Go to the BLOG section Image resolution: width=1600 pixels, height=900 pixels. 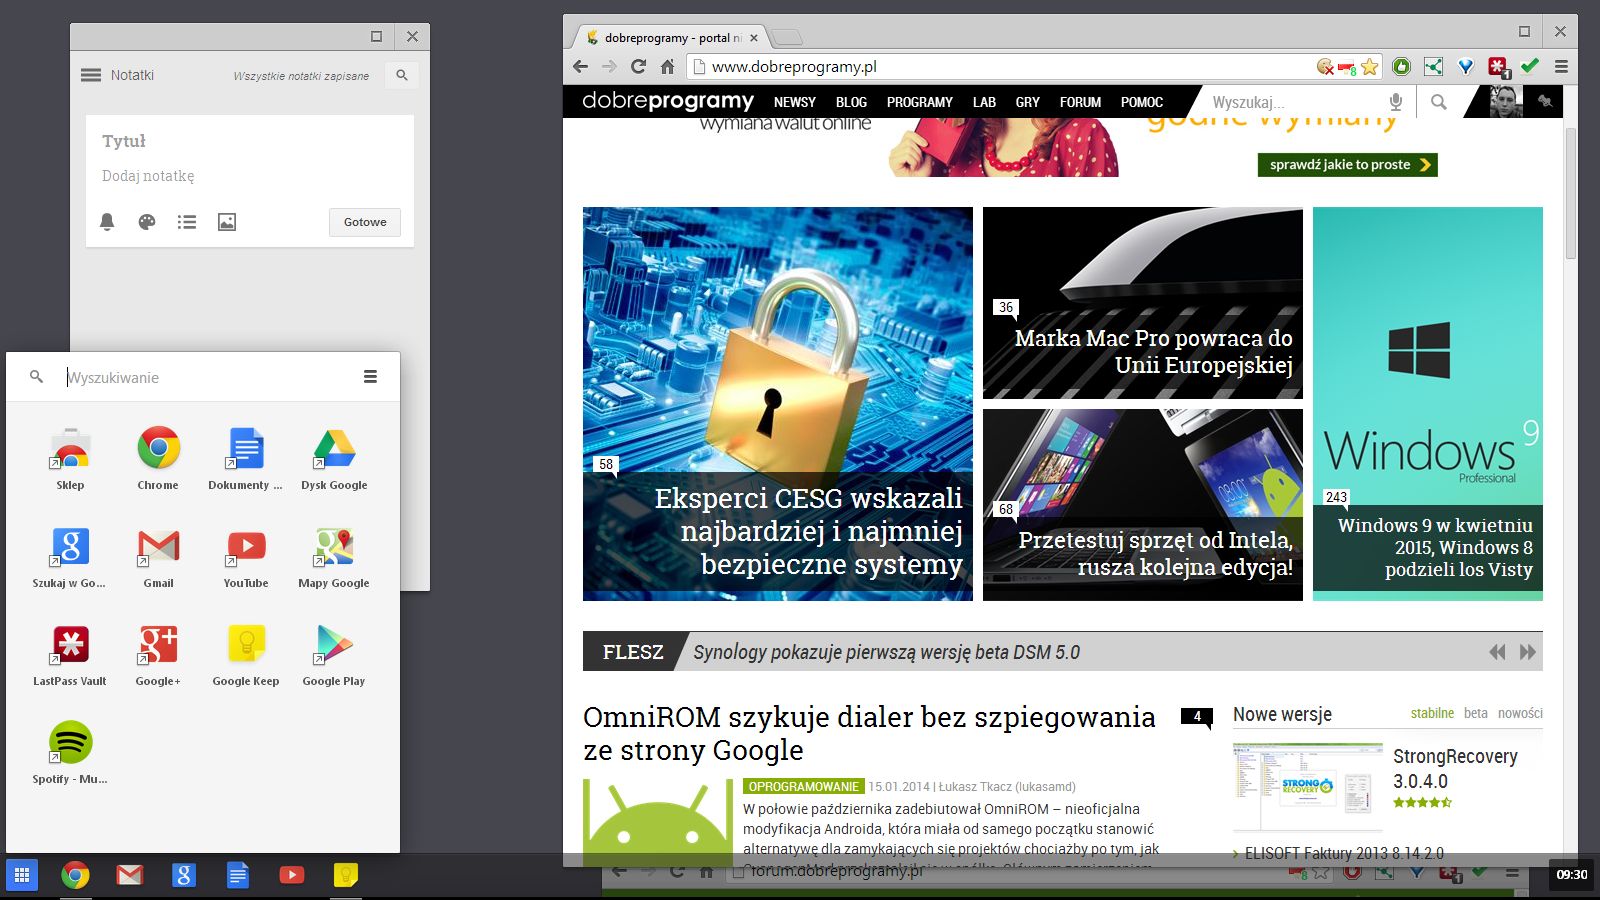point(851,102)
